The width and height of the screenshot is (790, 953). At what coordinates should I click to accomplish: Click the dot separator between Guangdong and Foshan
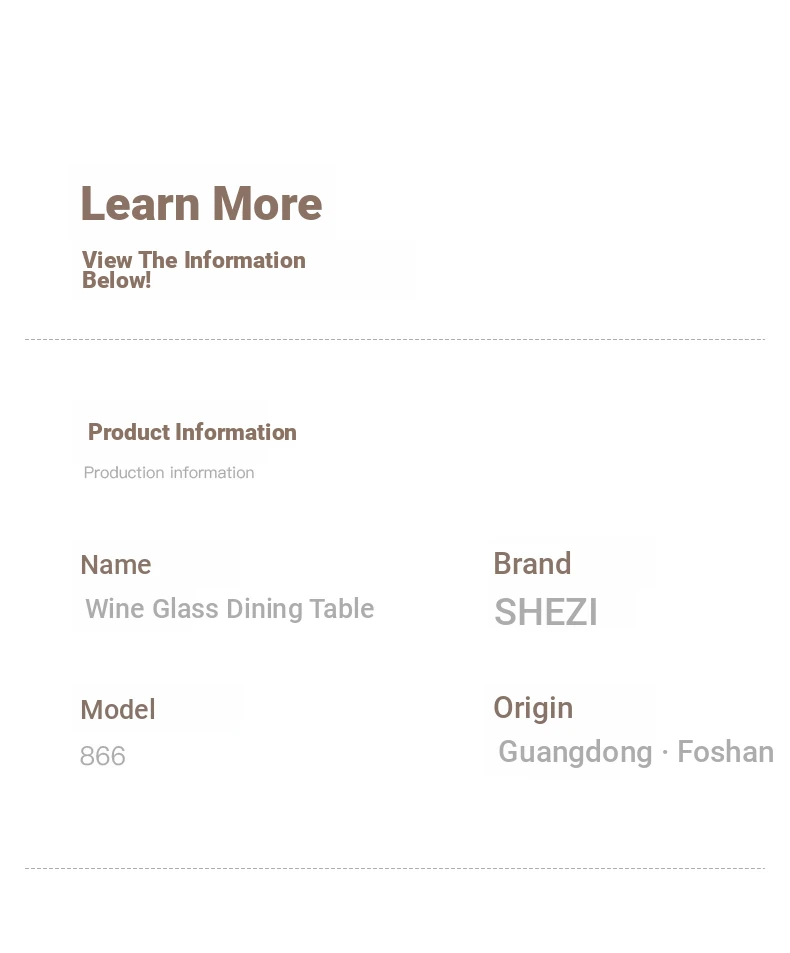[665, 753]
